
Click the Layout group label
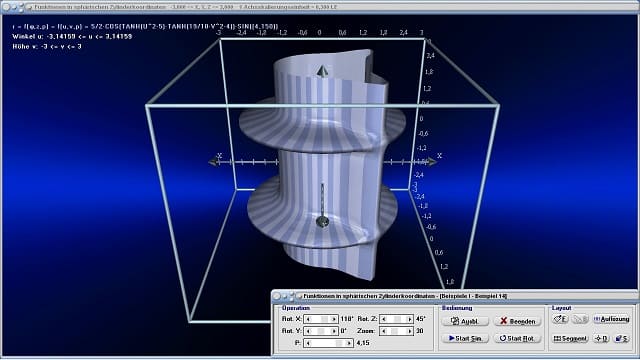562,308
